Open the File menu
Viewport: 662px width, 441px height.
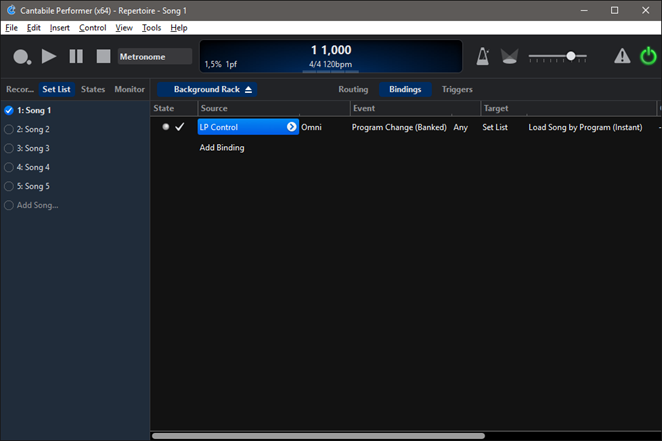coord(11,28)
